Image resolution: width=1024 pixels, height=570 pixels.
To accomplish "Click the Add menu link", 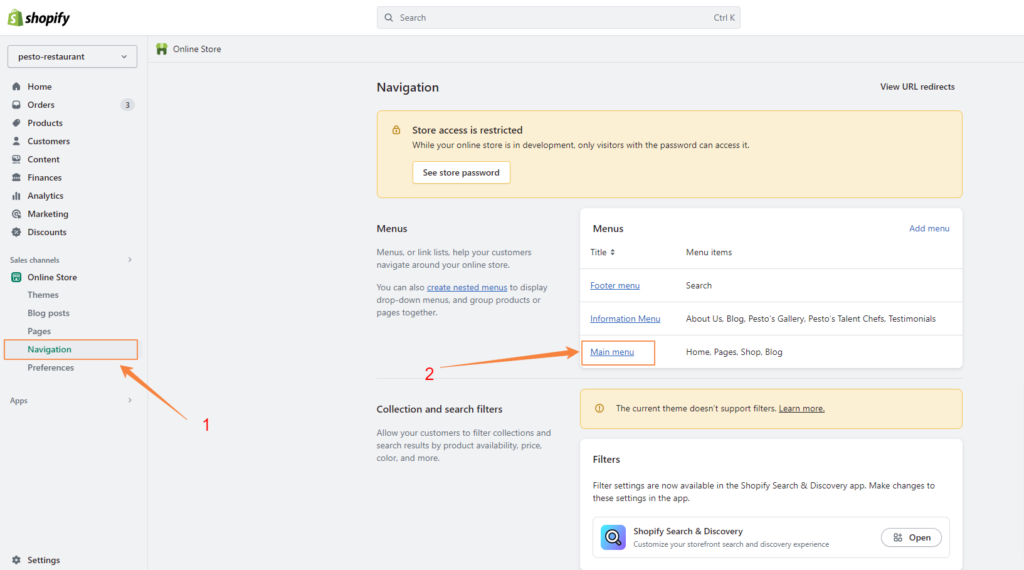I will pyautogui.click(x=929, y=229).
